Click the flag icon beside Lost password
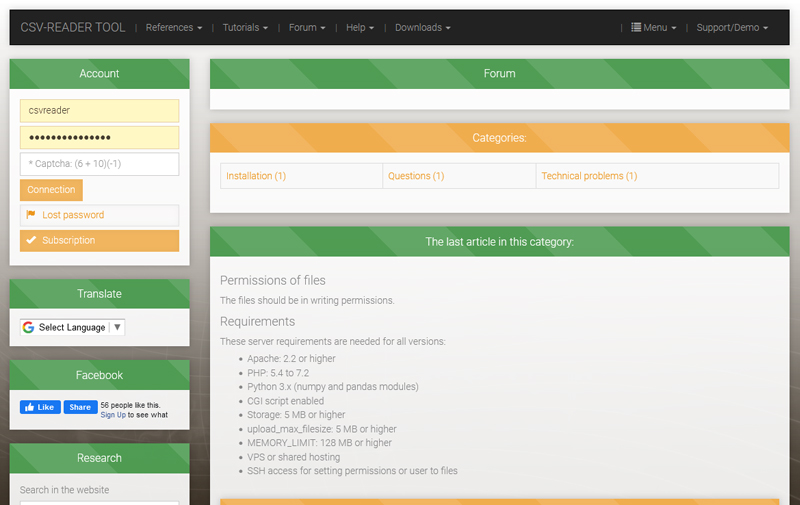Screen dimensions: 800x505 pos(31,215)
